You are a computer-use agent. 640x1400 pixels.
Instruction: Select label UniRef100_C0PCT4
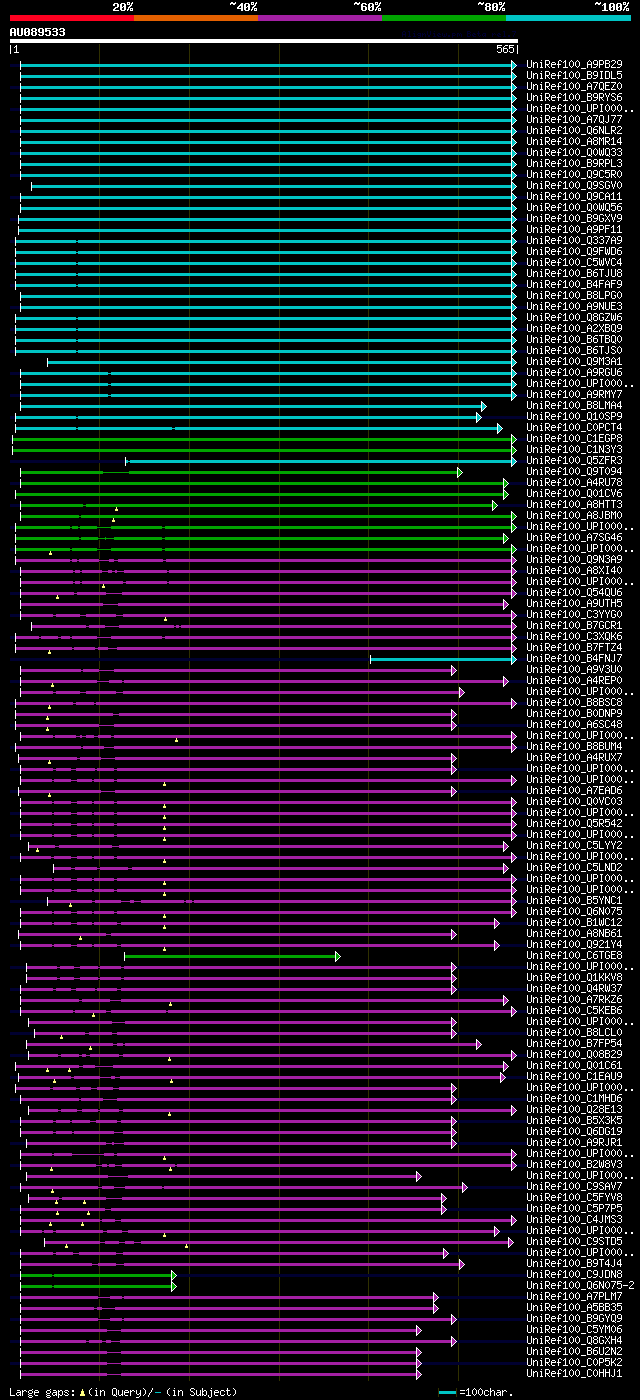(x=574, y=427)
